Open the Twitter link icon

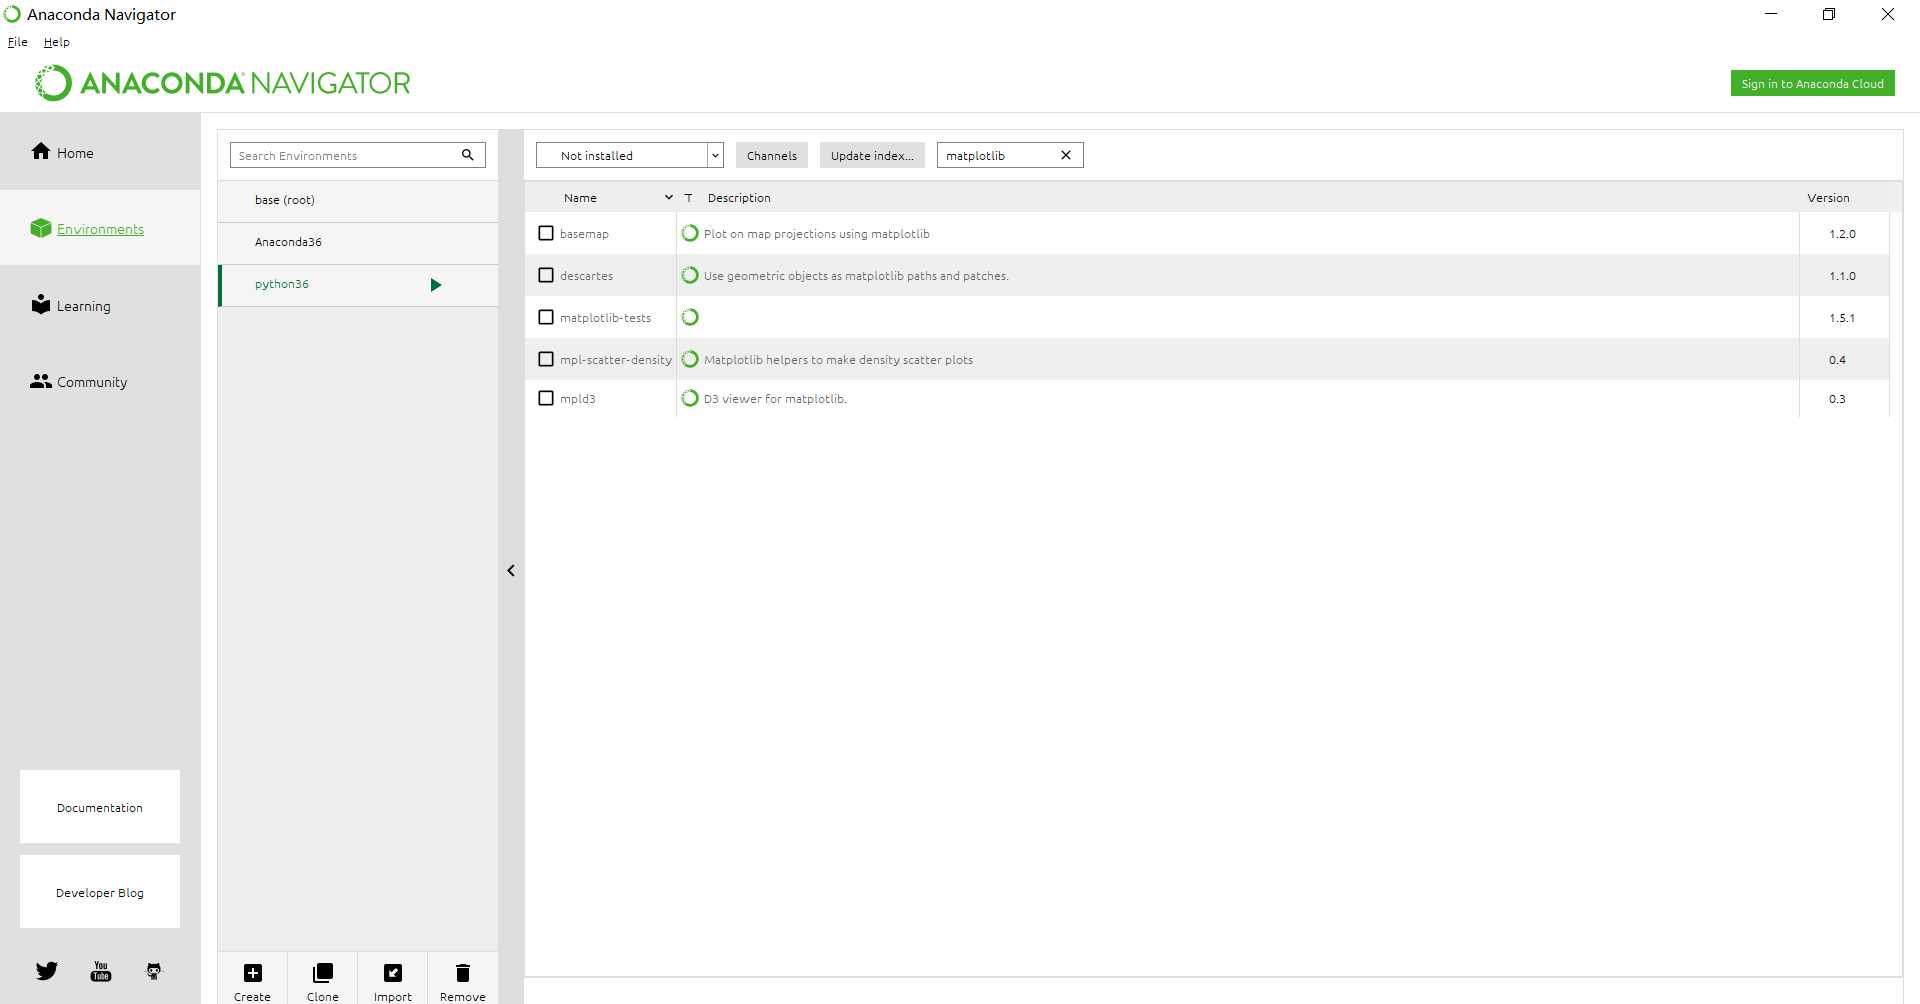click(47, 971)
